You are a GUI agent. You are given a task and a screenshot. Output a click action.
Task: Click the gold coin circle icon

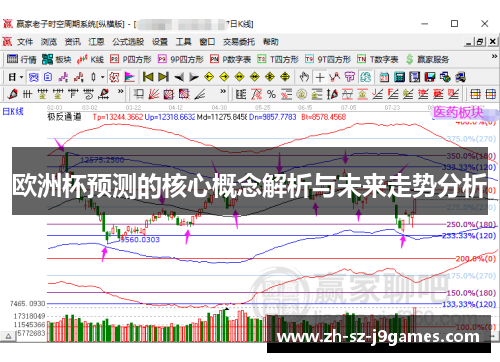302,94
